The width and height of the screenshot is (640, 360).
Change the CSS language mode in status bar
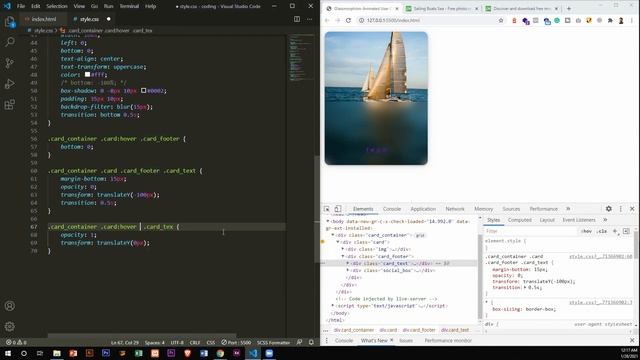(x=211, y=342)
